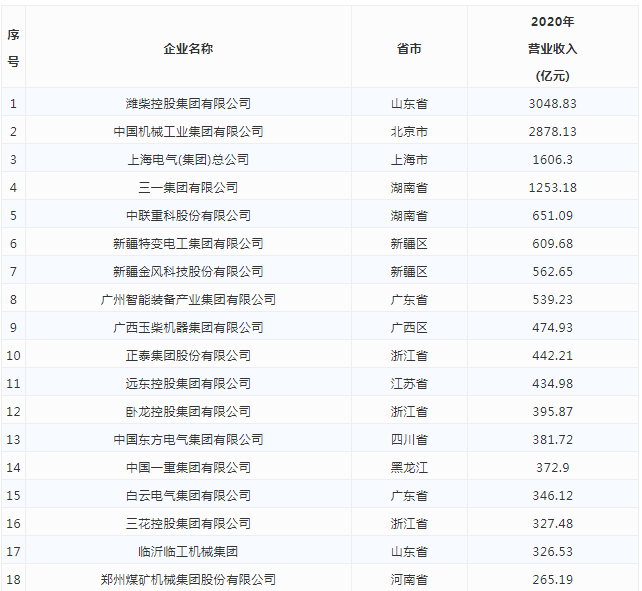
Task: Click revenue value 265.19
Action: [x=552, y=580]
